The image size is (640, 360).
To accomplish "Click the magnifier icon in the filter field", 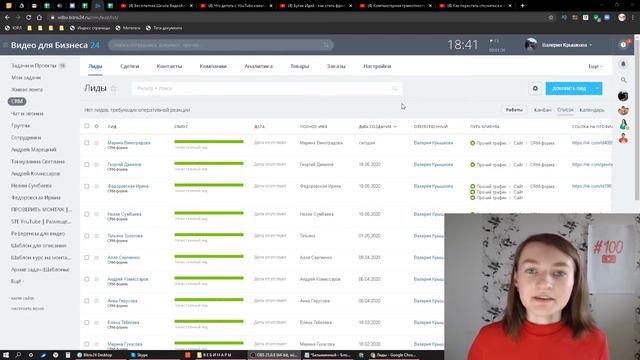I will tap(394, 88).
